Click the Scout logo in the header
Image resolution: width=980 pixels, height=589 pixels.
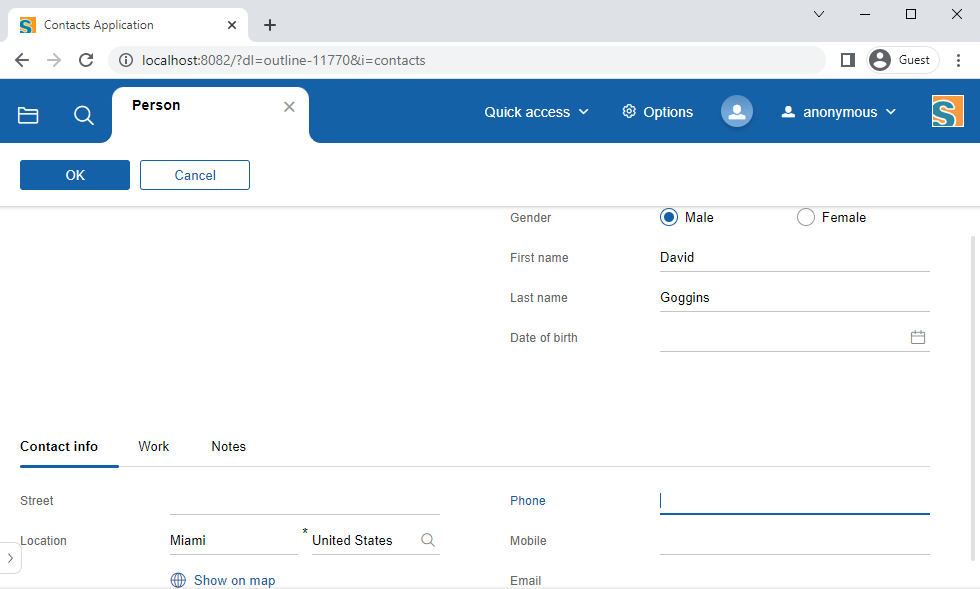pyautogui.click(x=947, y=111)
